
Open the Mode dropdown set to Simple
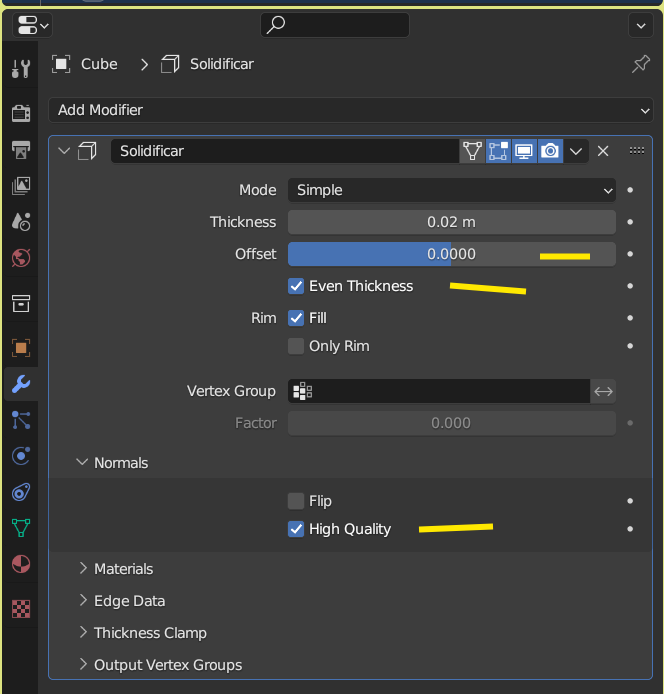coord(452,190)
